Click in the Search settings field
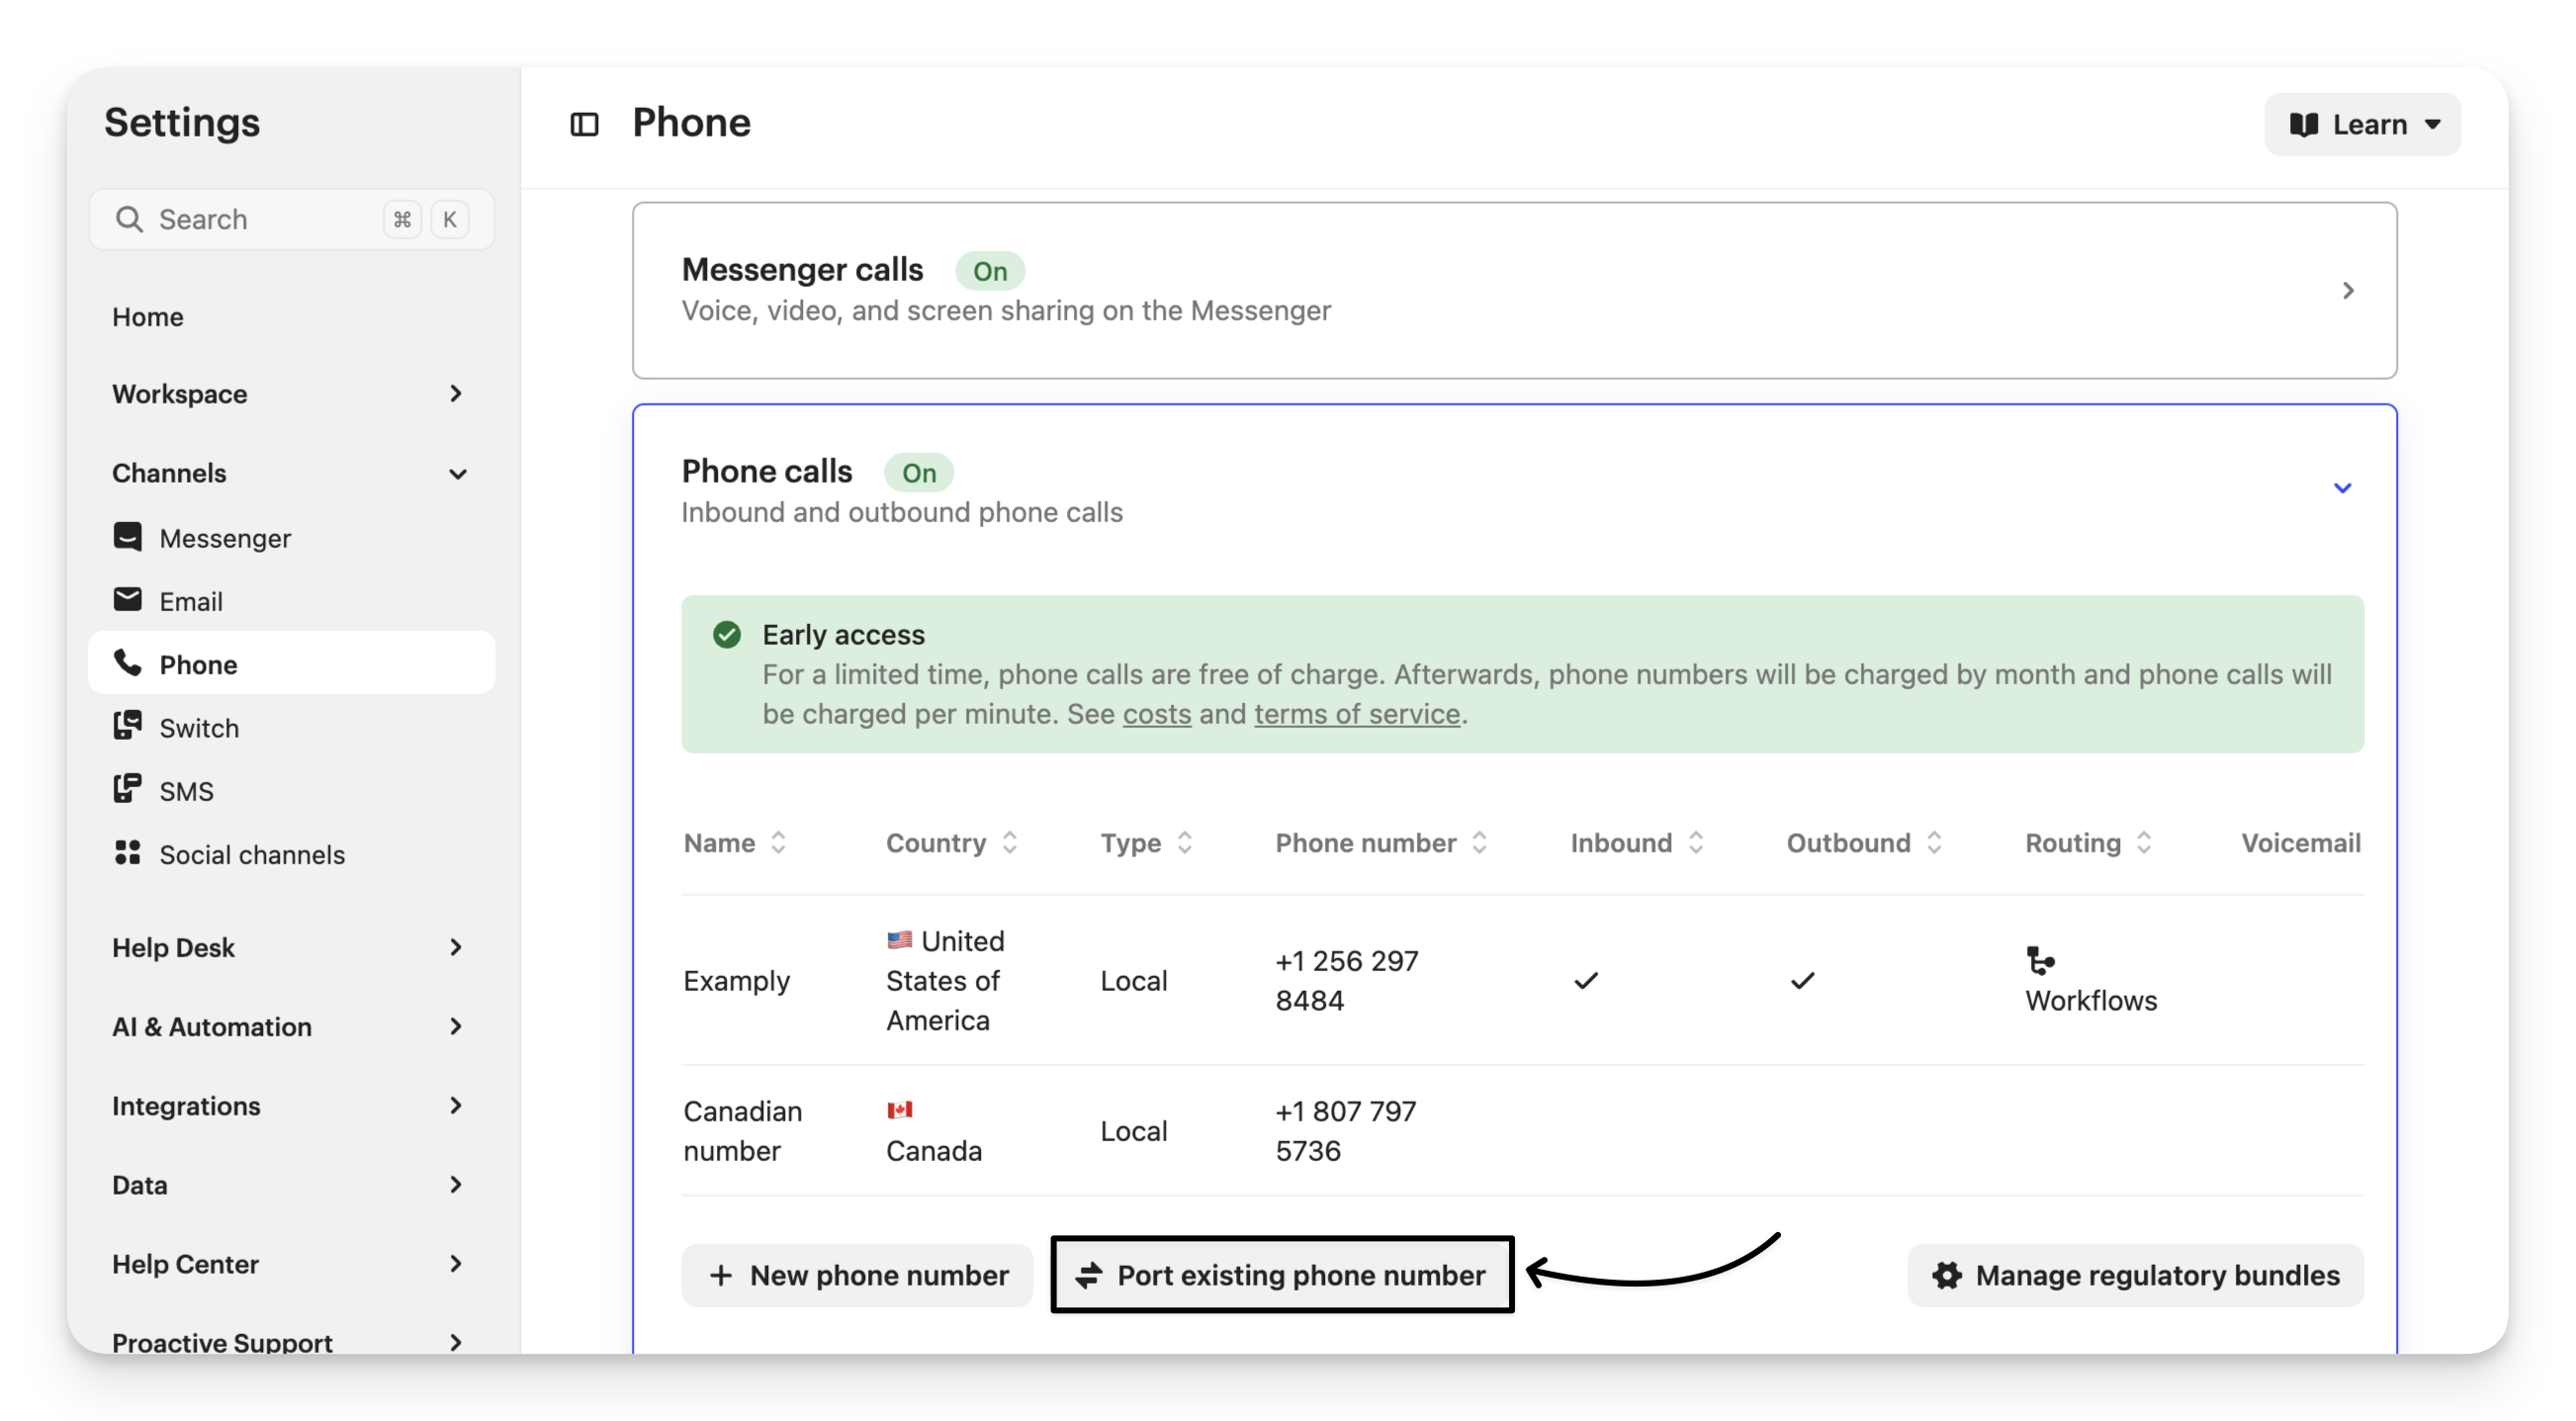The width and height of the screenshot is (2576, 1421). tap(291, 219)
